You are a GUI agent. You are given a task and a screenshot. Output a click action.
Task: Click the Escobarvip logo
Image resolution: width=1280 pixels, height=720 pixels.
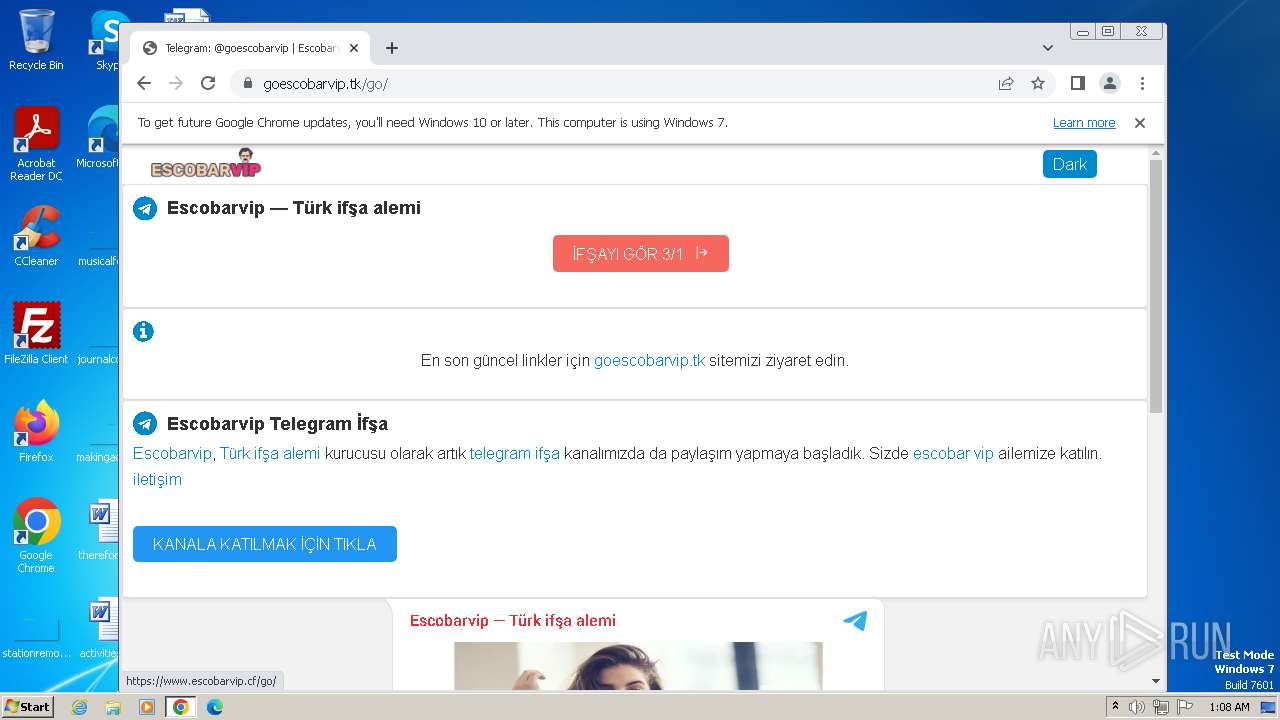point(206,164)
